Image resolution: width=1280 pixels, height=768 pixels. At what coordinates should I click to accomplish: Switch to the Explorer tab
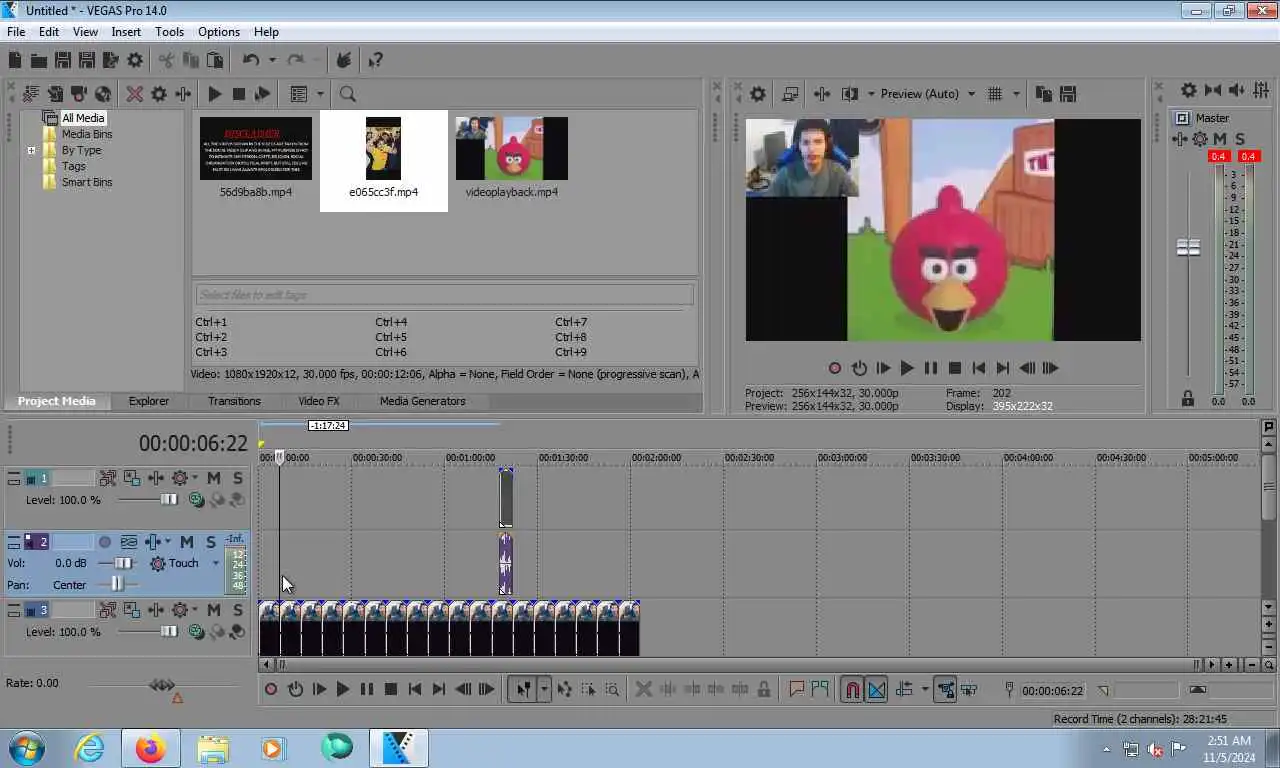tap(148, 401)
